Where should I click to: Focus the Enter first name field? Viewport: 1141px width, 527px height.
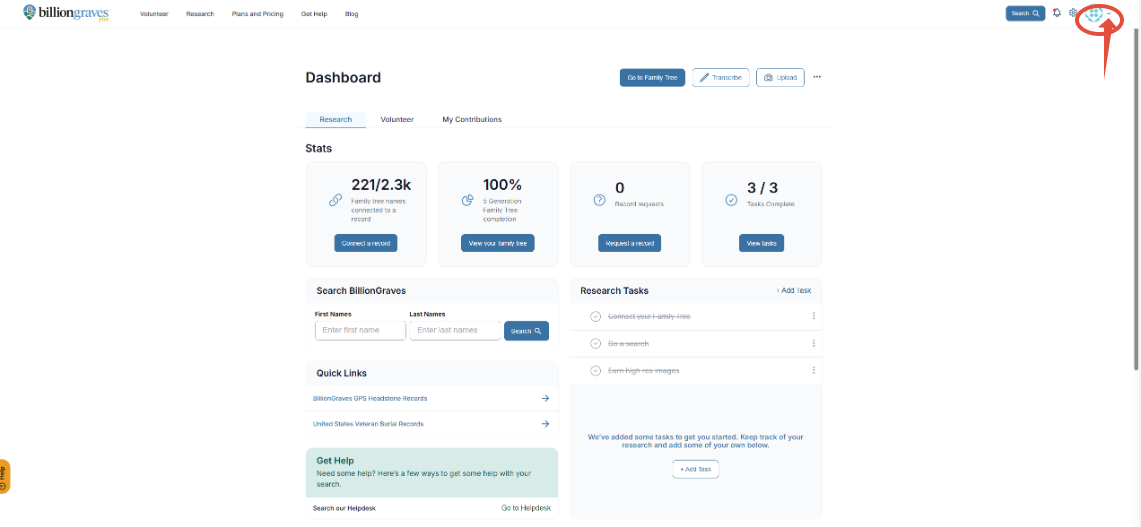360,330
